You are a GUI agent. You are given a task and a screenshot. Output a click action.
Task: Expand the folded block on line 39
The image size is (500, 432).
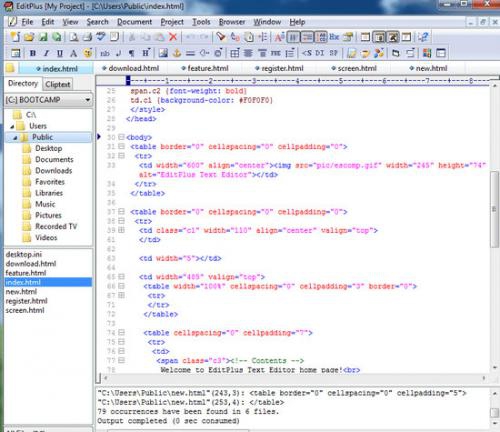(121, 230)
